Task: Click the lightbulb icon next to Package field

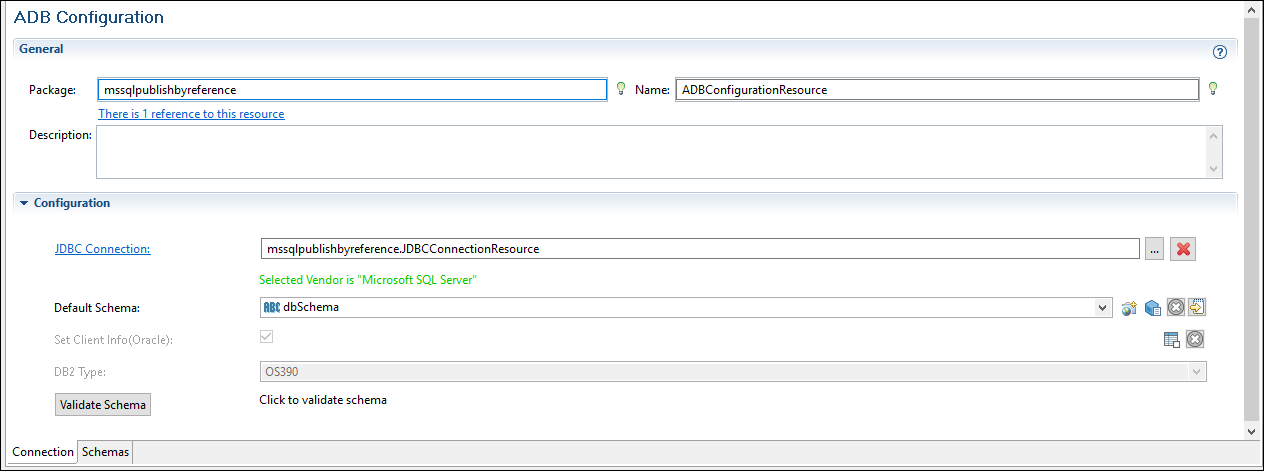Action: (x=621, y=89)
